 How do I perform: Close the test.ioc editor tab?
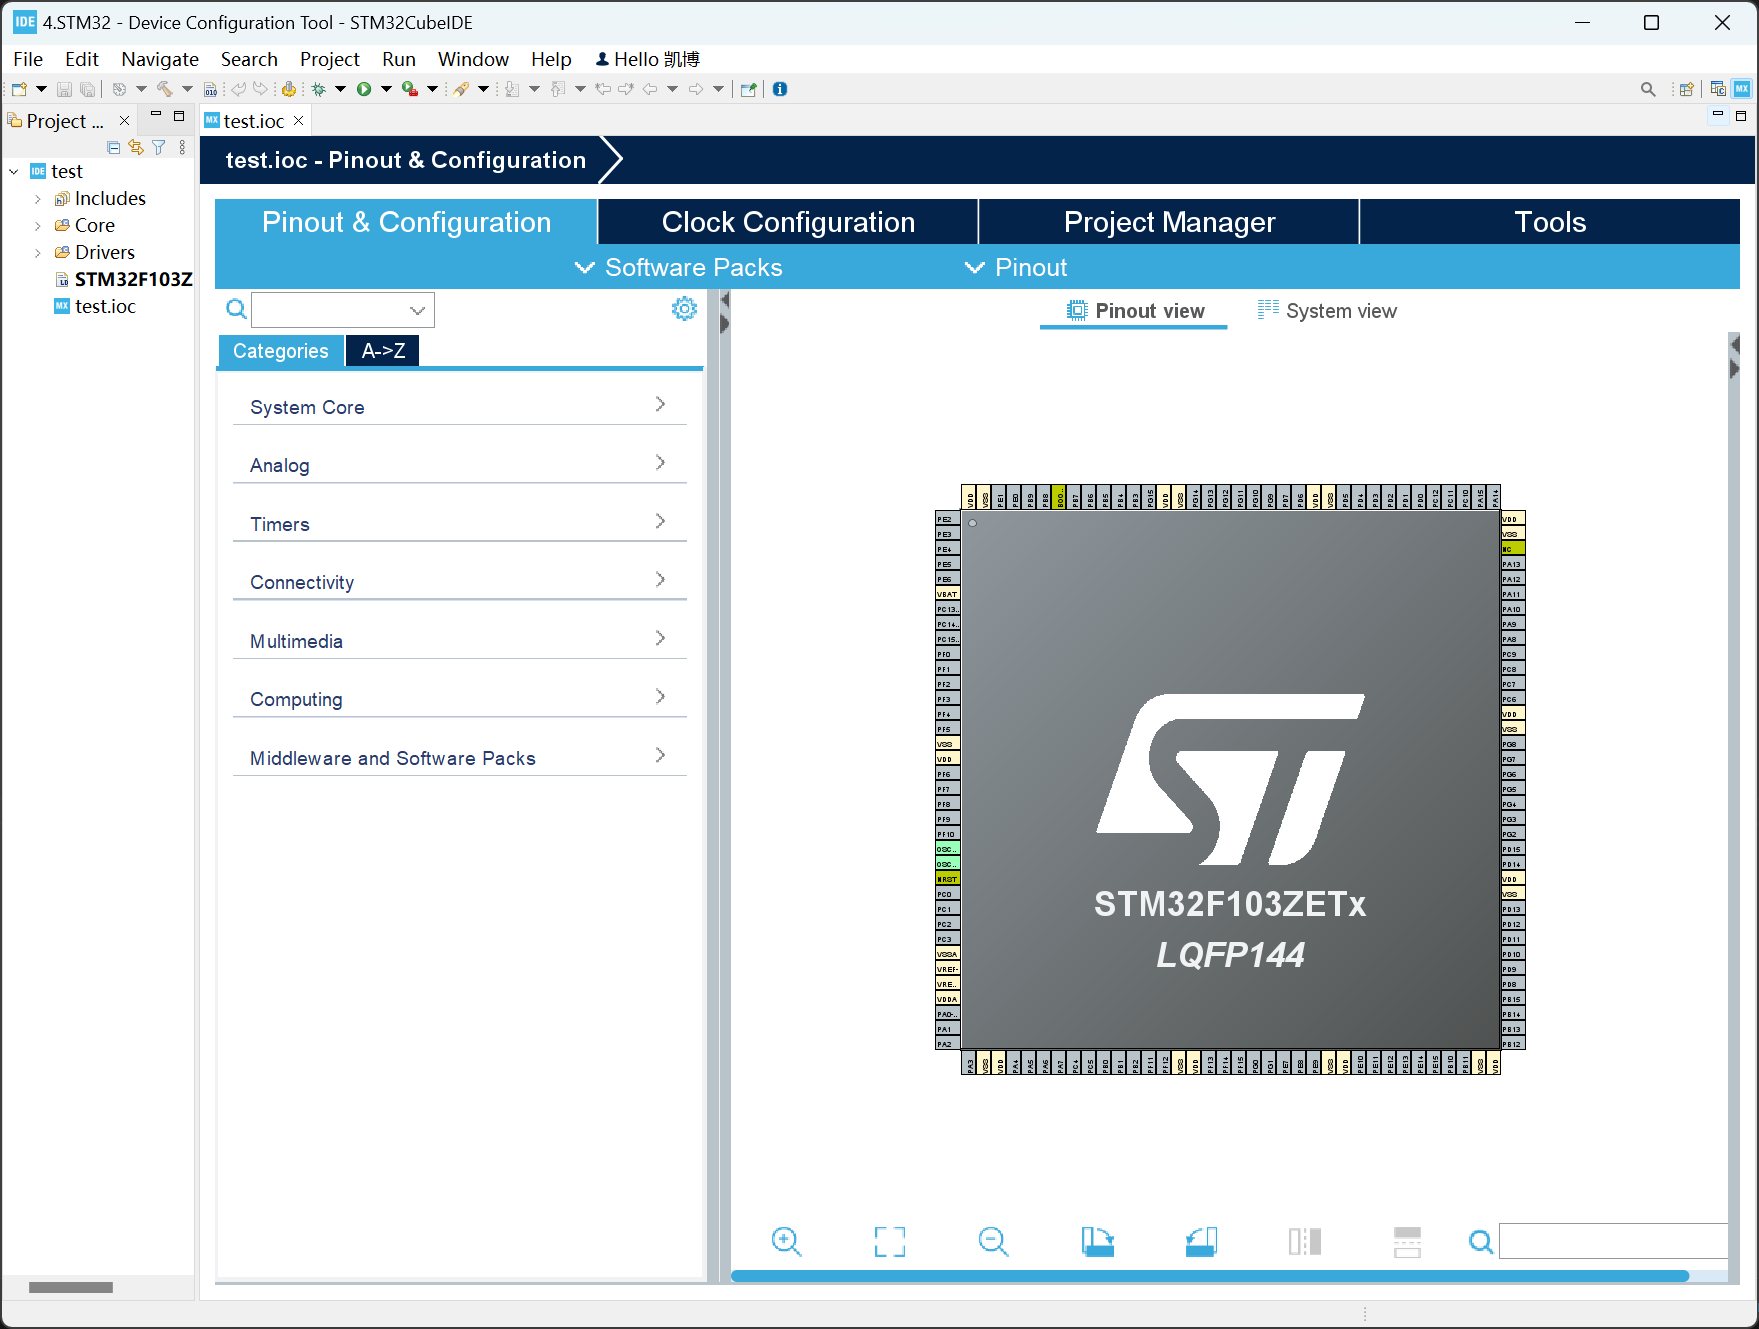298,121
